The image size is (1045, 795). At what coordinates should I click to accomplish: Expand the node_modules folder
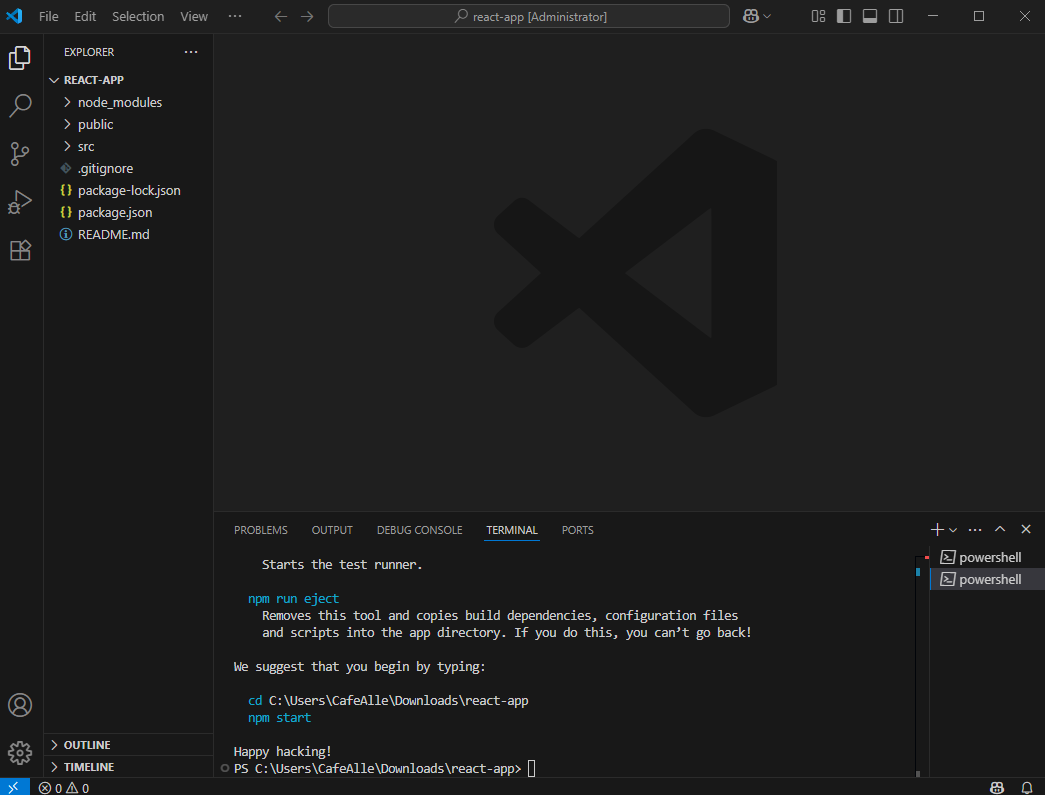point(129,102)
